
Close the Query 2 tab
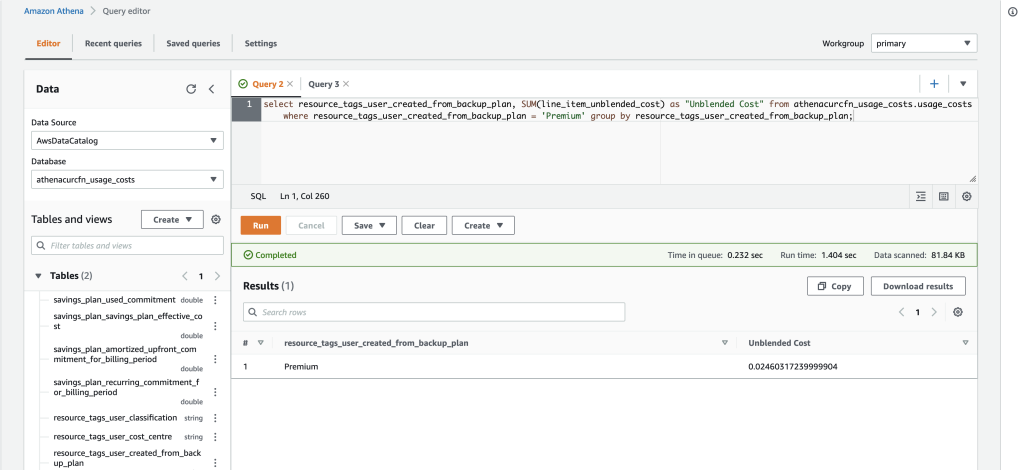290,84
